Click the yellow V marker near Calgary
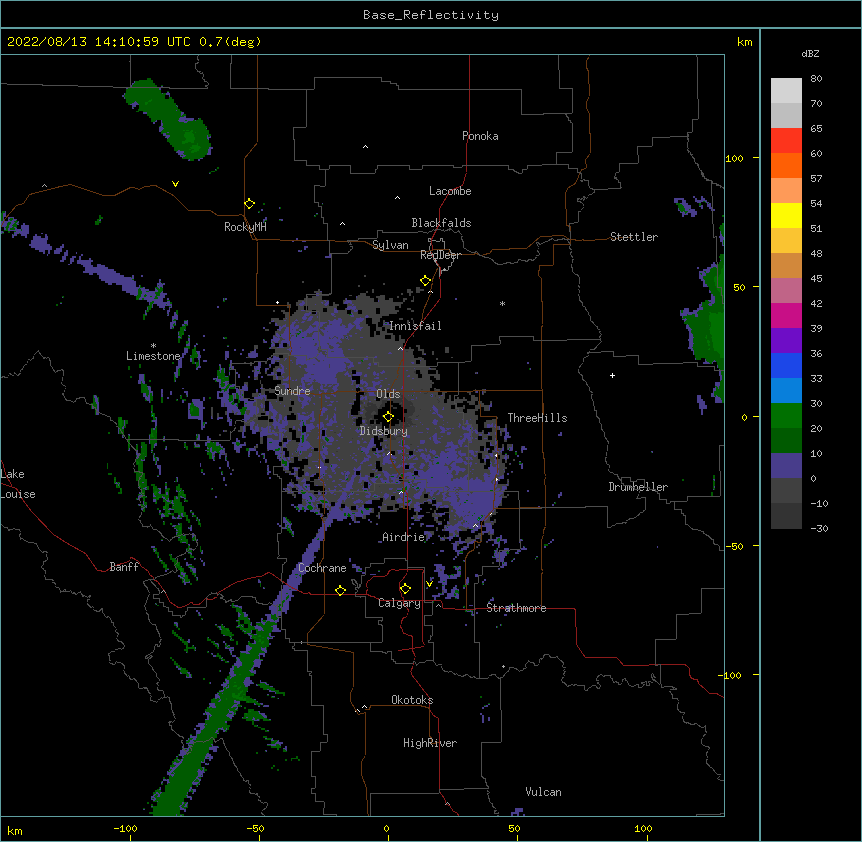Screen dimensions: 862x842 429,584
